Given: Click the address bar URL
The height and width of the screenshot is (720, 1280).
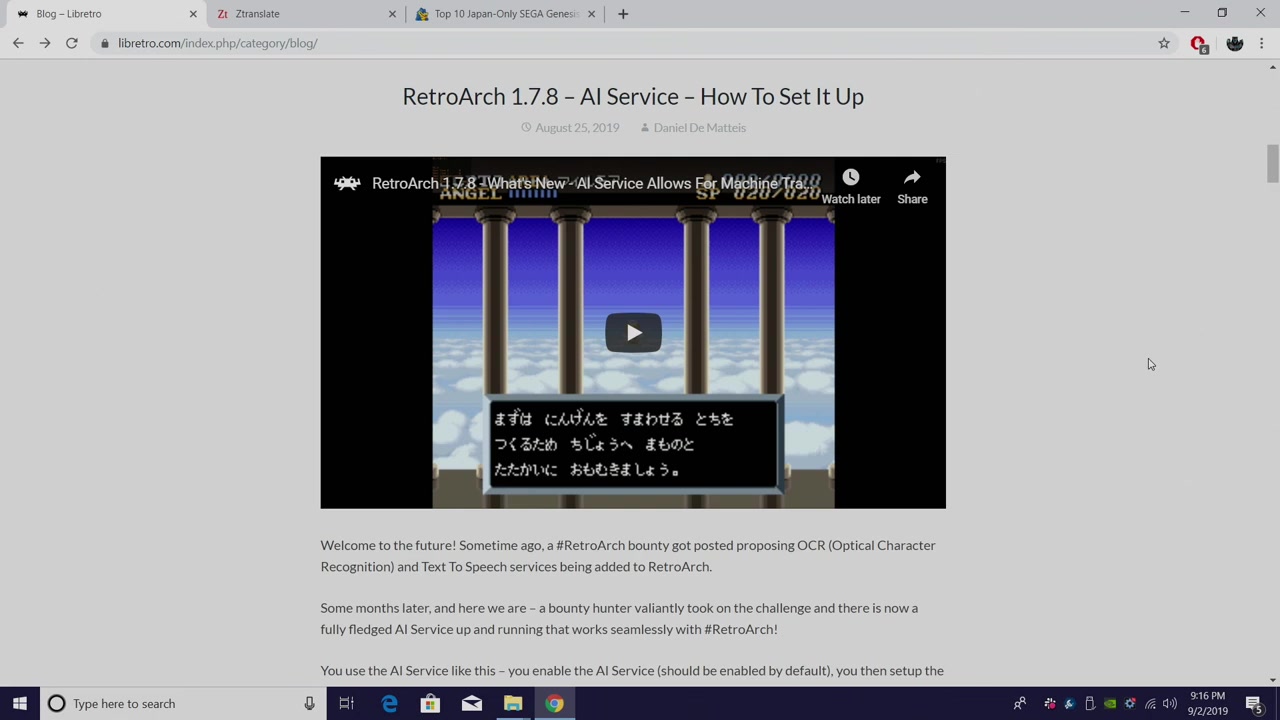Looking at the screenshot, I should pyautogui.click(x=217, y=43).
